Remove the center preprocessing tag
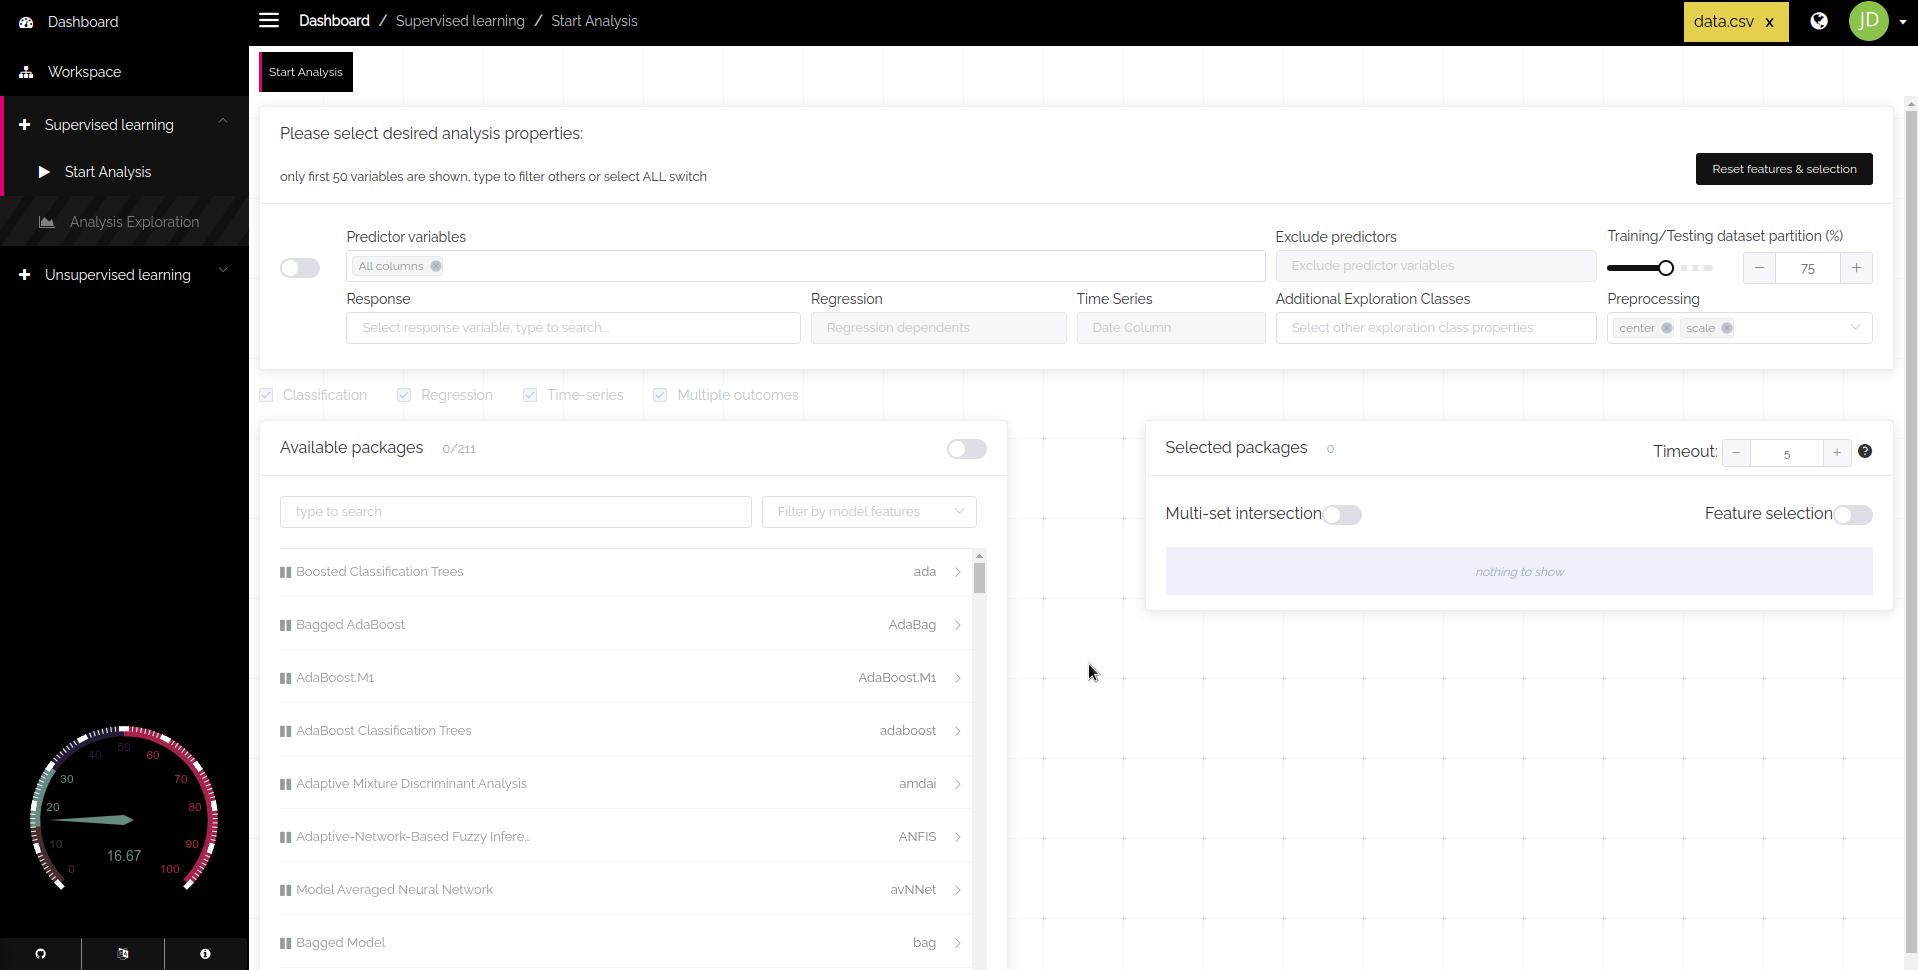 click(1666, 328)
